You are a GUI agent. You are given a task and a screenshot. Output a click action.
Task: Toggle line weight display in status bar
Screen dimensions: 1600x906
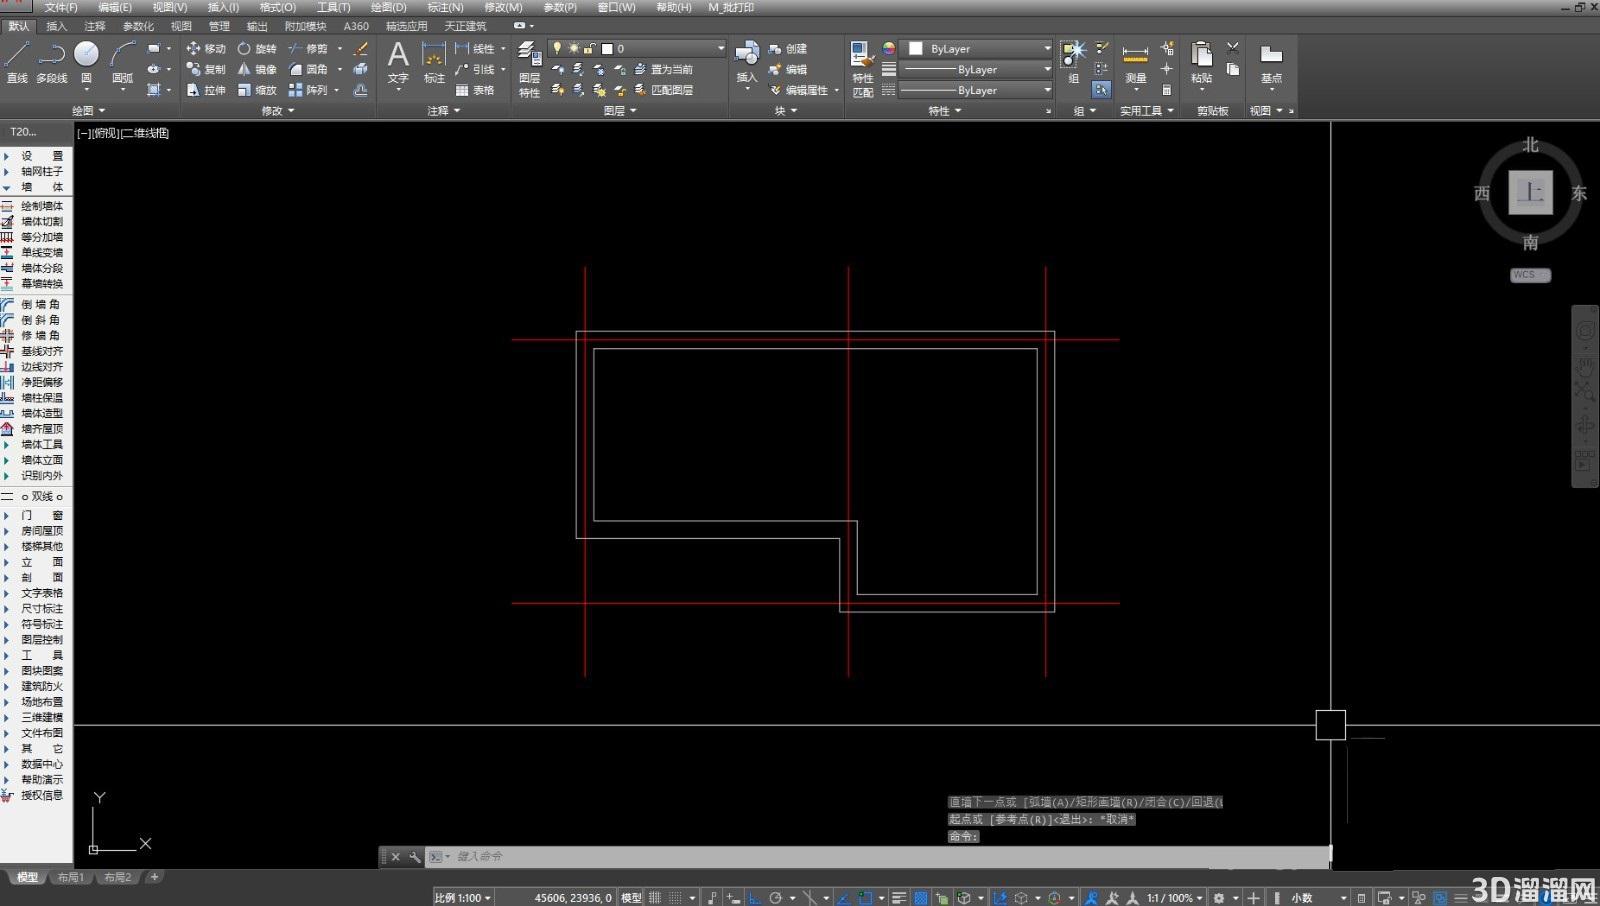899,898
